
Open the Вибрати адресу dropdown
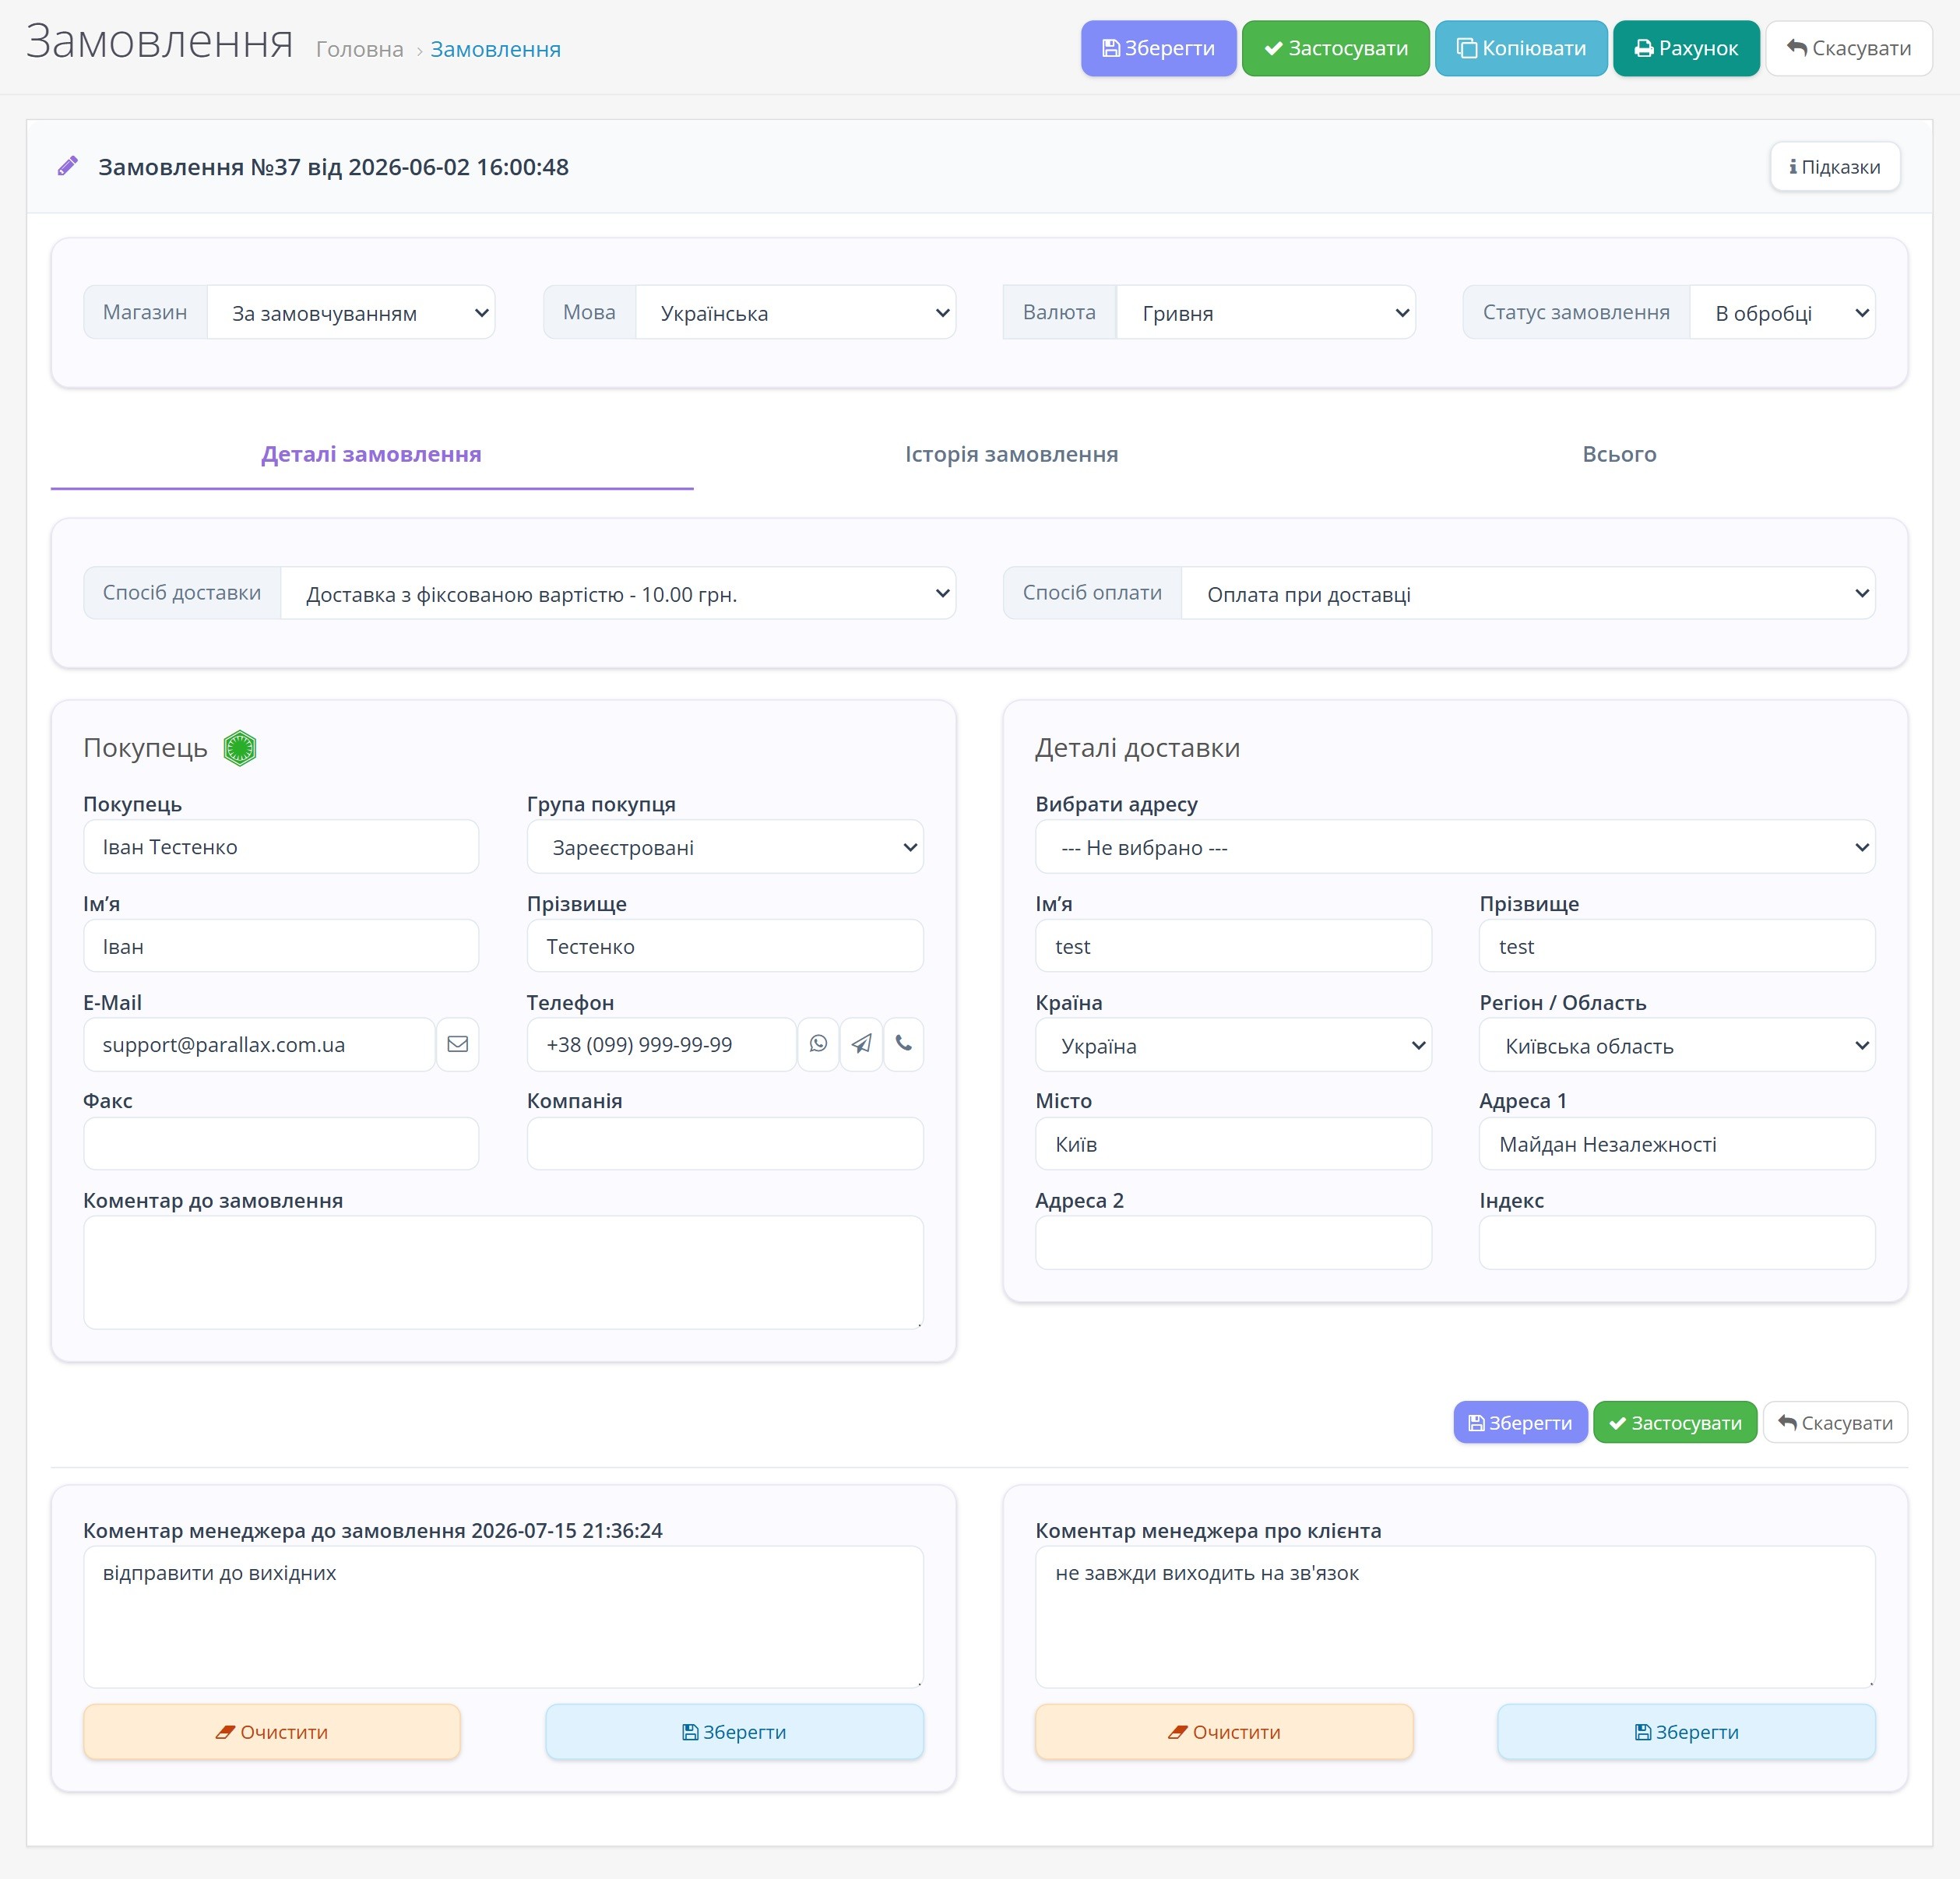click(1455, 847)
